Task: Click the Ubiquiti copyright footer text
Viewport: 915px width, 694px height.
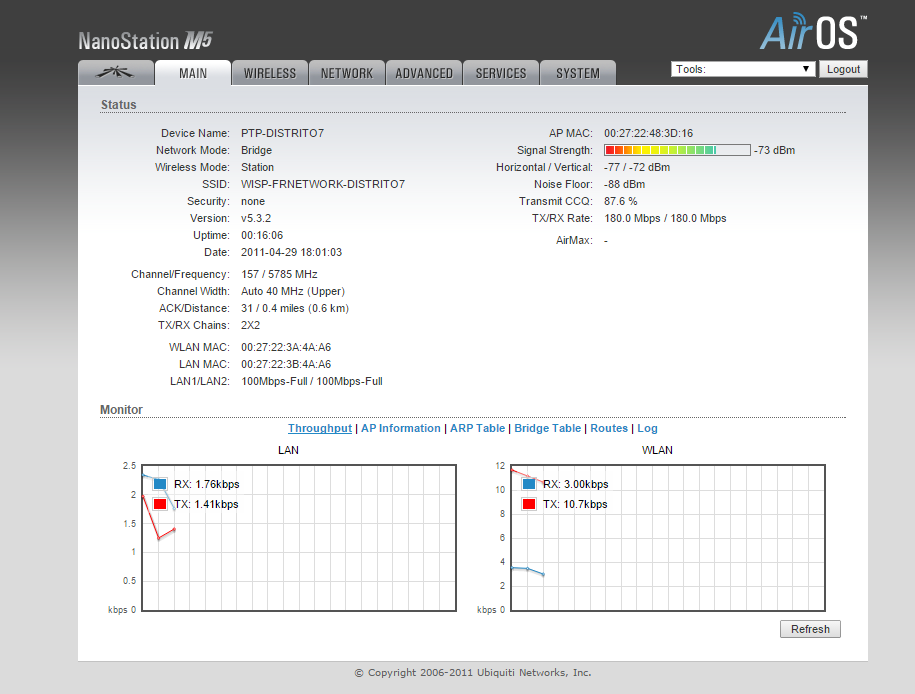Action: coord(473,672)
